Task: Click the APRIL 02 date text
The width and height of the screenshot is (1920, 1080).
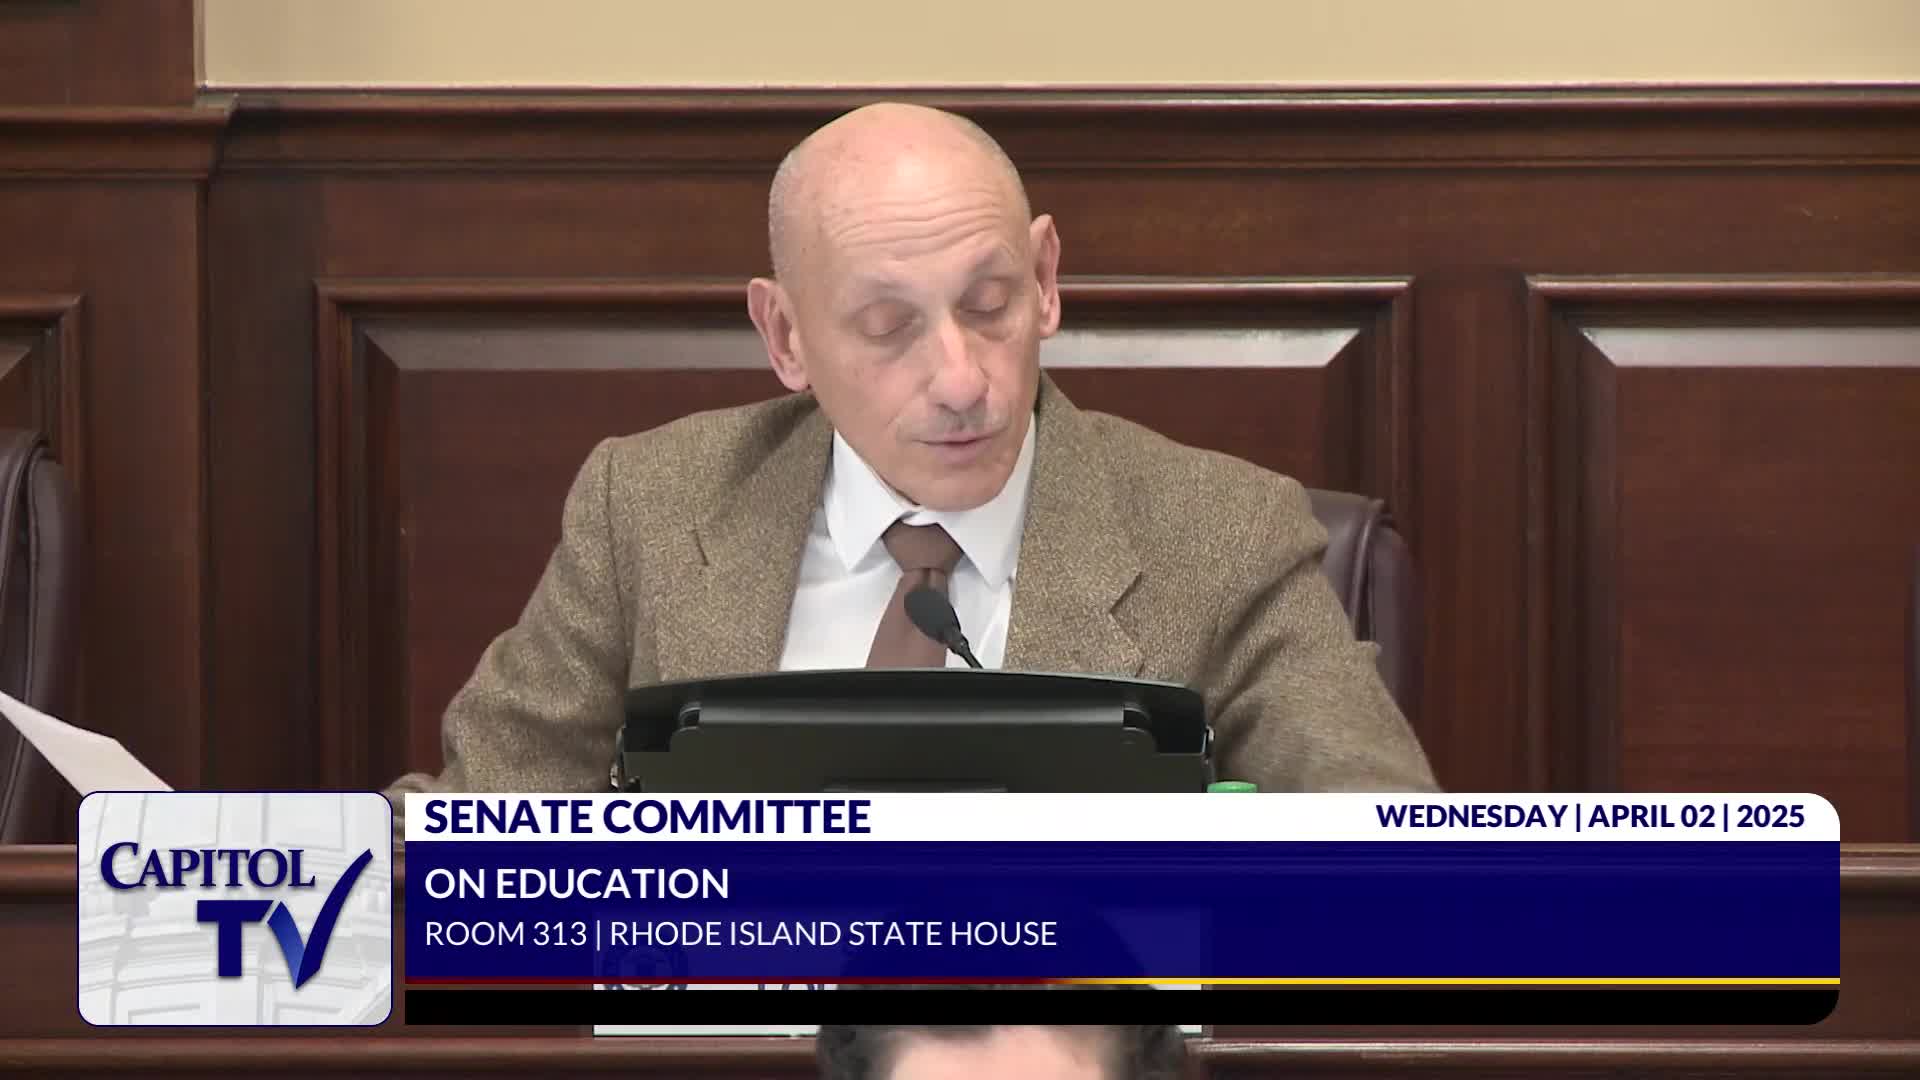Action: point(1651,817)
